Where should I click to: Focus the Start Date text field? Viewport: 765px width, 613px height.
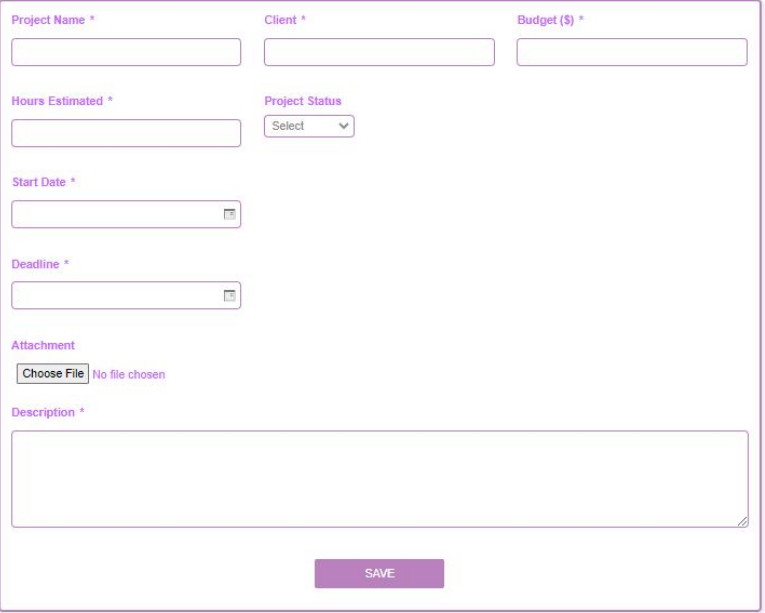115,214
